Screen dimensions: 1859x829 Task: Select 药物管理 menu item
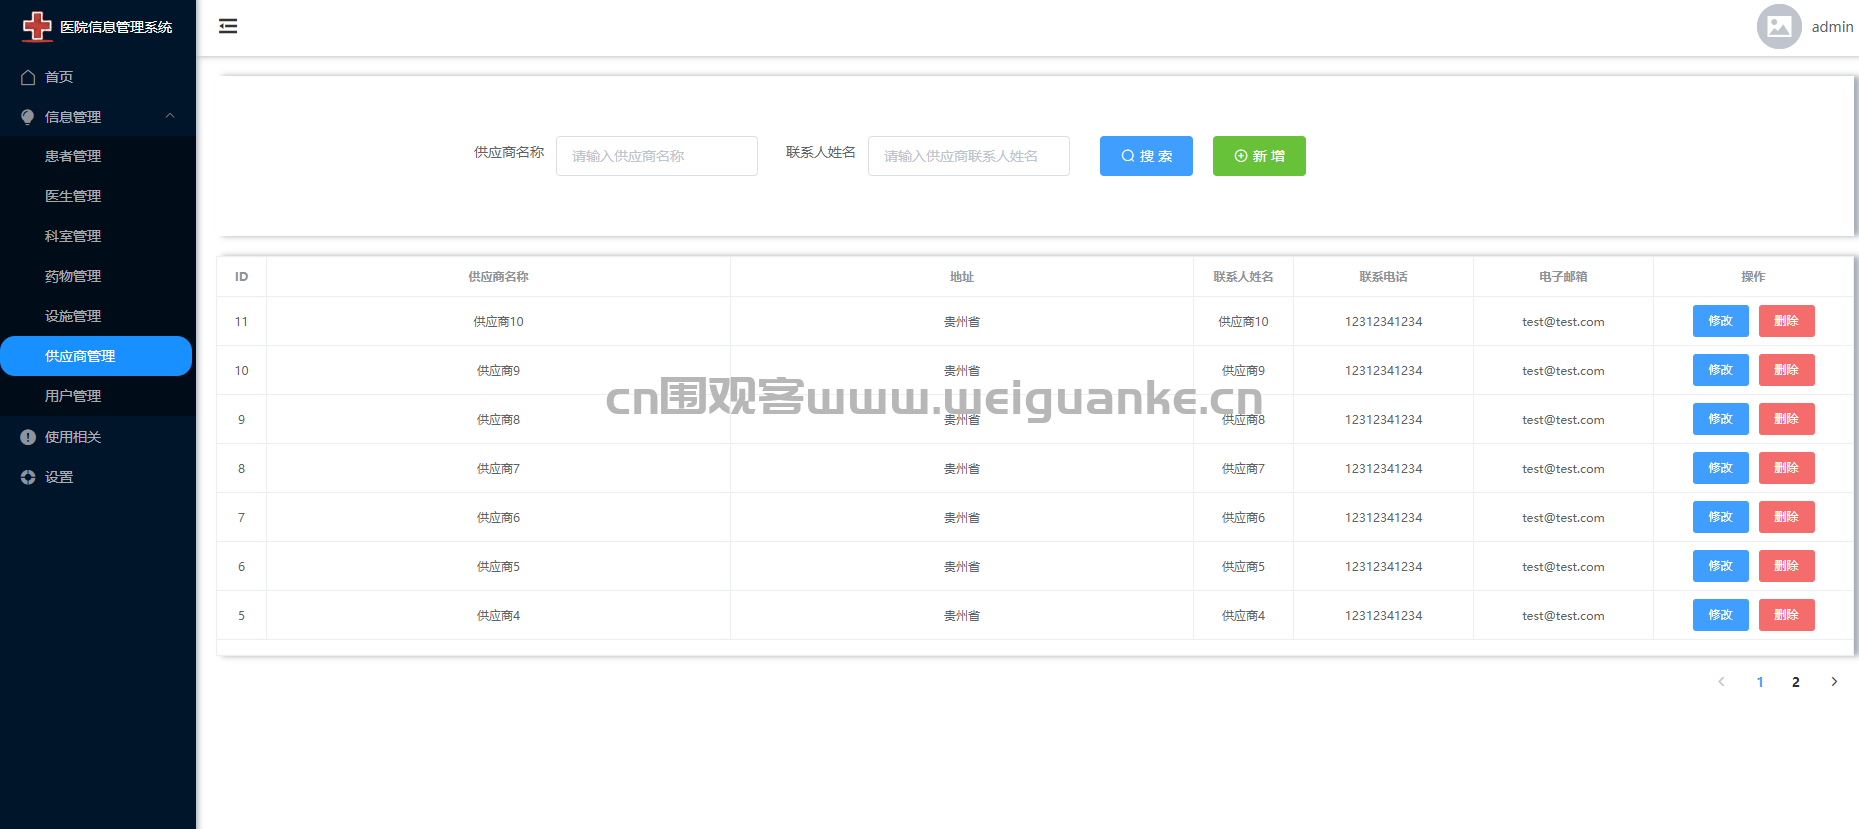coord(73,276)
